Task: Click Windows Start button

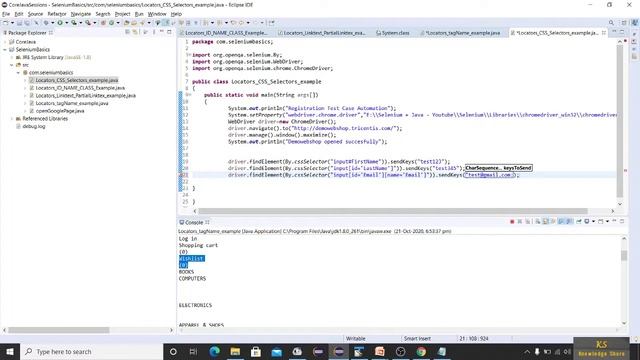Action: [10, 351]
